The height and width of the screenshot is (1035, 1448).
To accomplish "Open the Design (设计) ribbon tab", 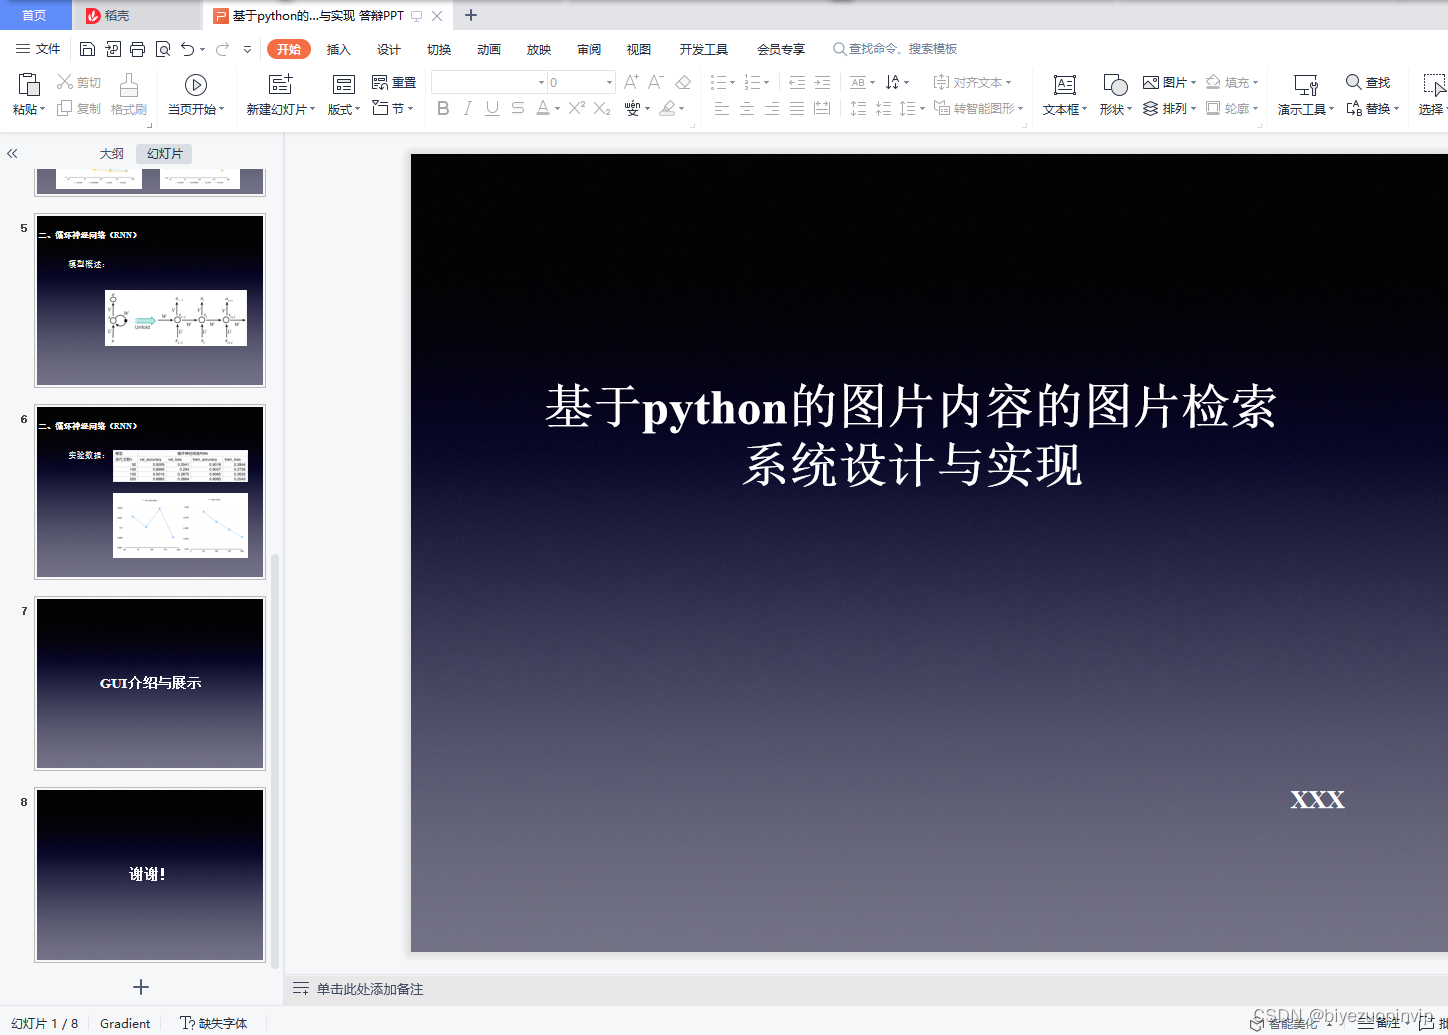I will coord(389,49).
